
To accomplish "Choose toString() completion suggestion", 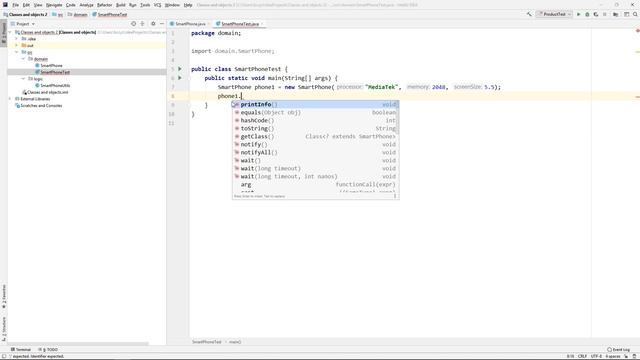I will (315, 129).
